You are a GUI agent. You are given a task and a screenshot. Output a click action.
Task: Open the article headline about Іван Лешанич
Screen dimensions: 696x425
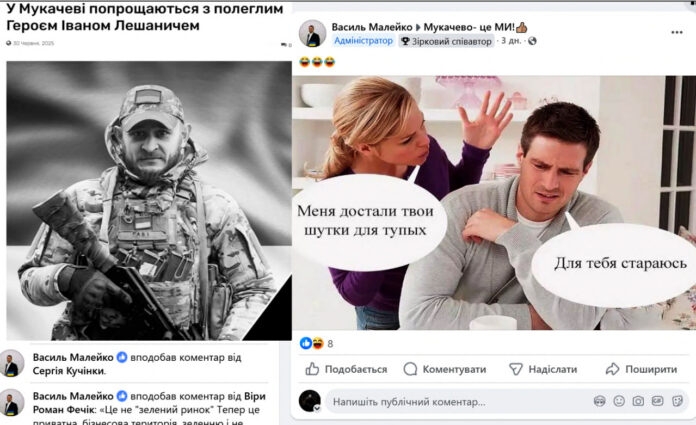pyautogui.click(x=145, y=17)
